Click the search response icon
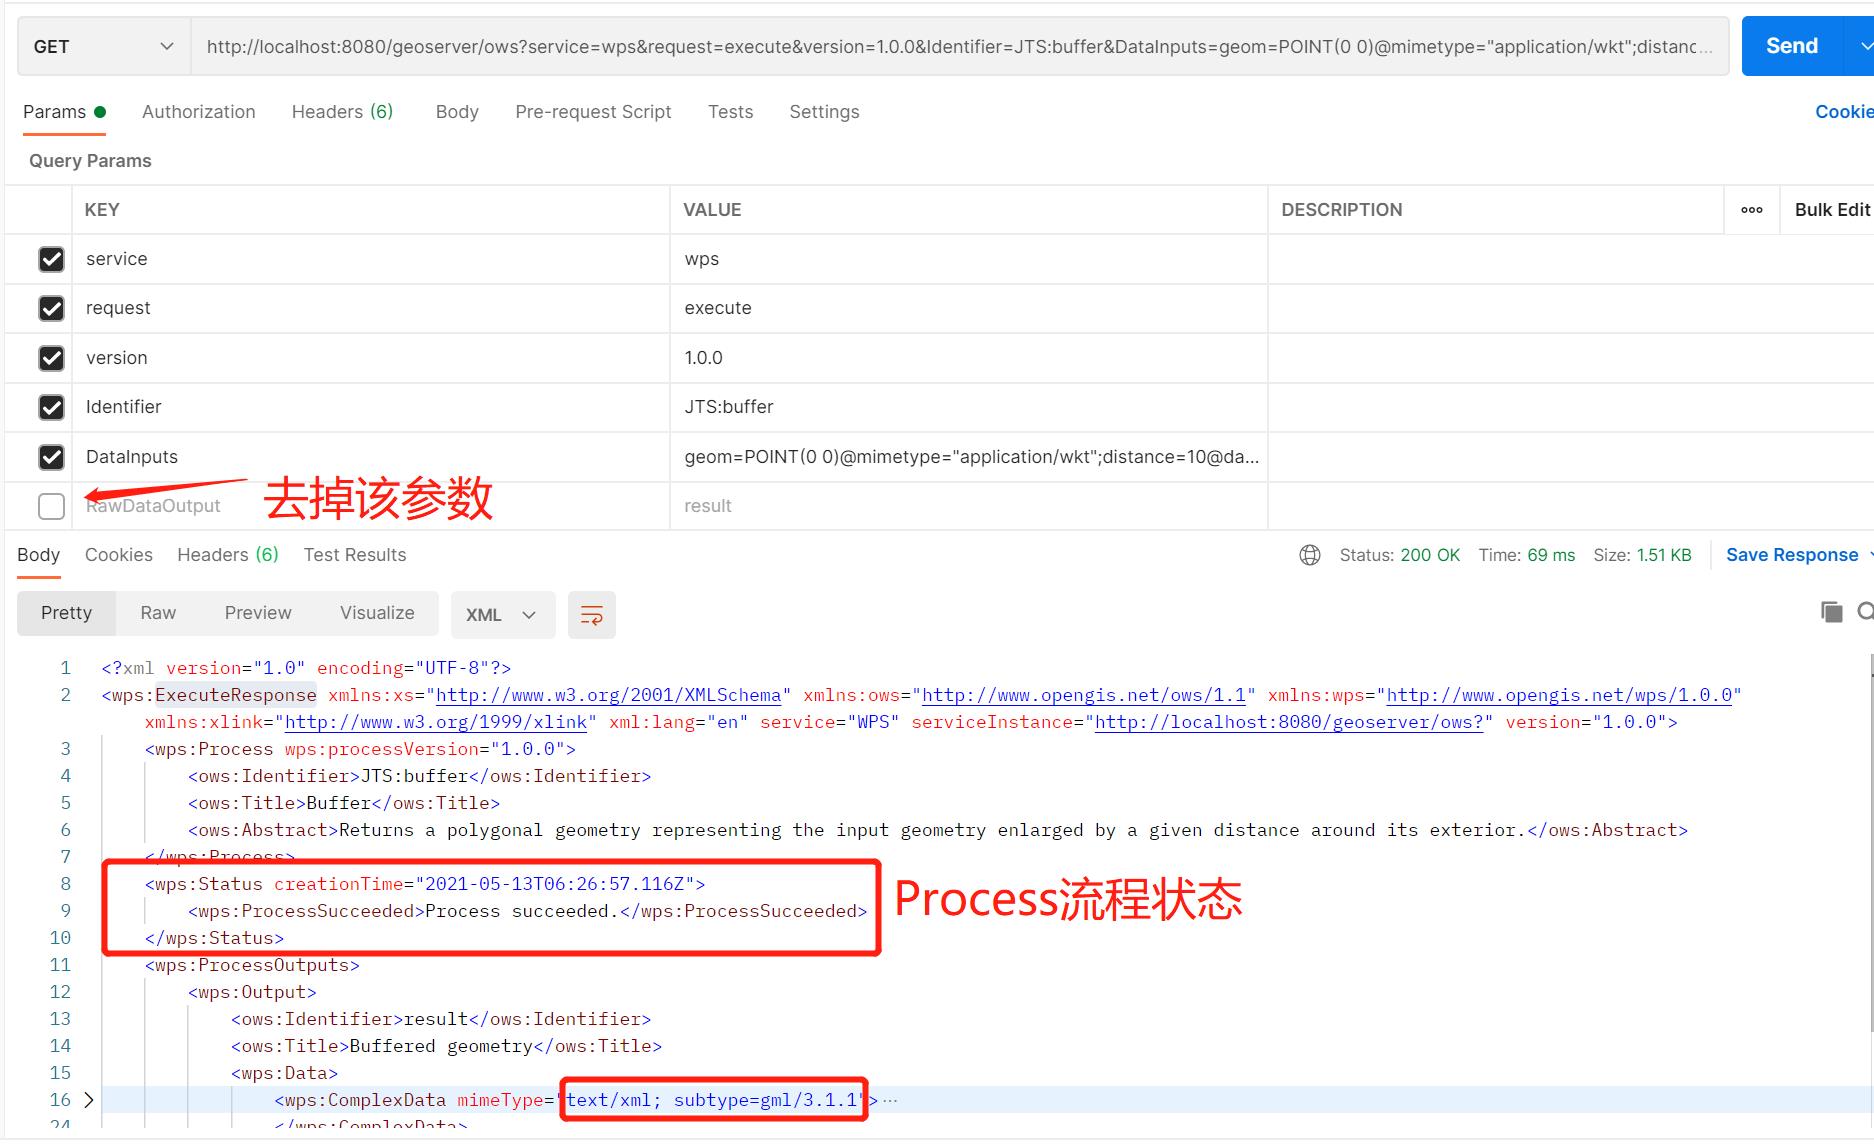The image size is (1874, 1147). pyautogui.click(x=1865, y=612)
